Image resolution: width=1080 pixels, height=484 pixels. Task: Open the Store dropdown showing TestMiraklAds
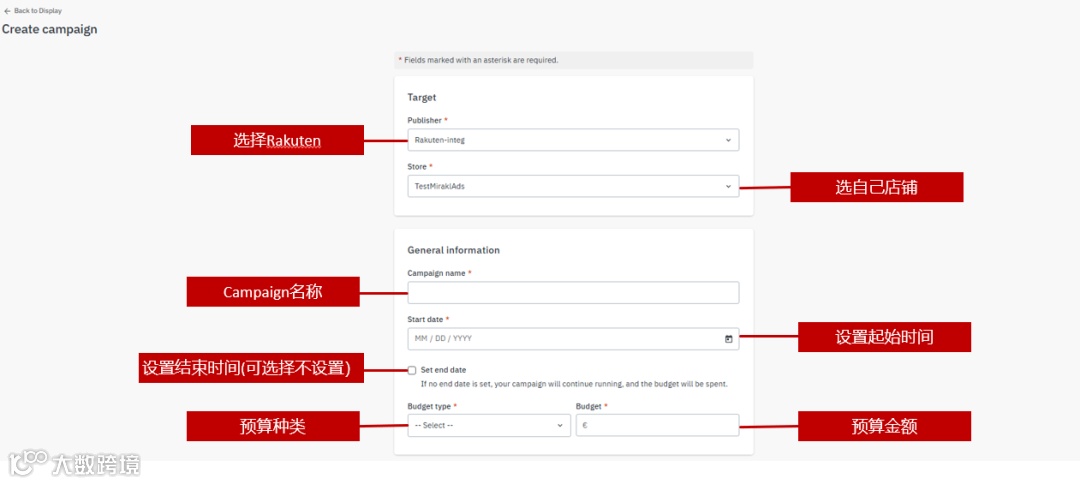pyautogui.click(x=573, y=186)
